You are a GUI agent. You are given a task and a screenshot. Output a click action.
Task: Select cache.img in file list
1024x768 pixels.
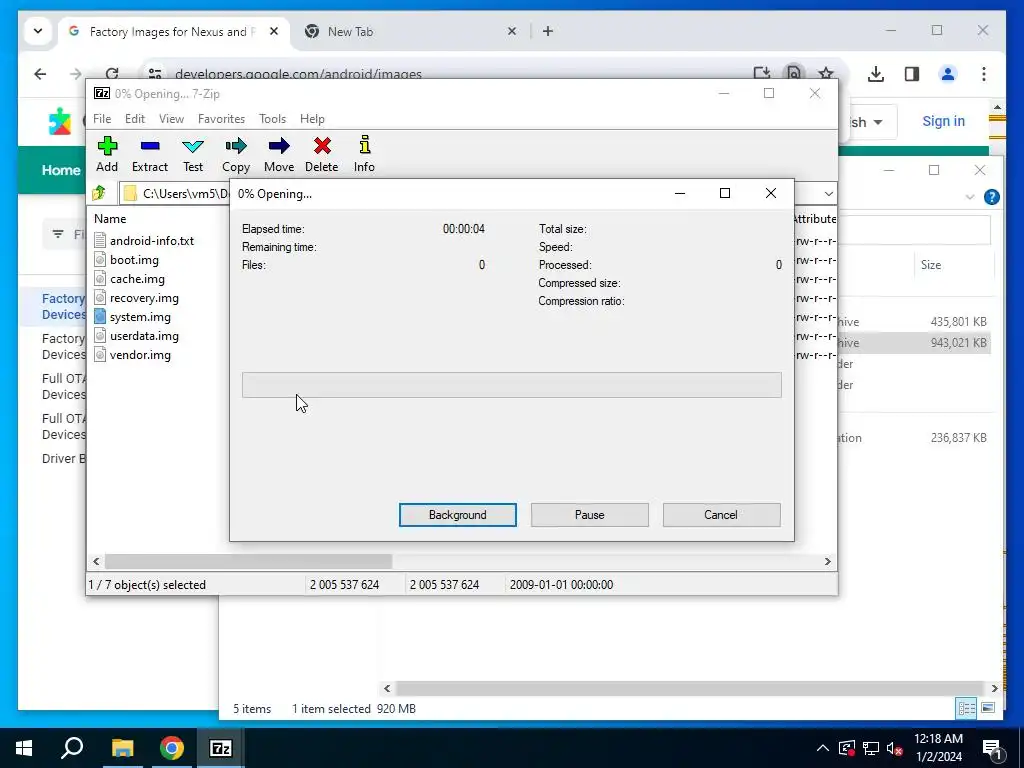point(137,279)
